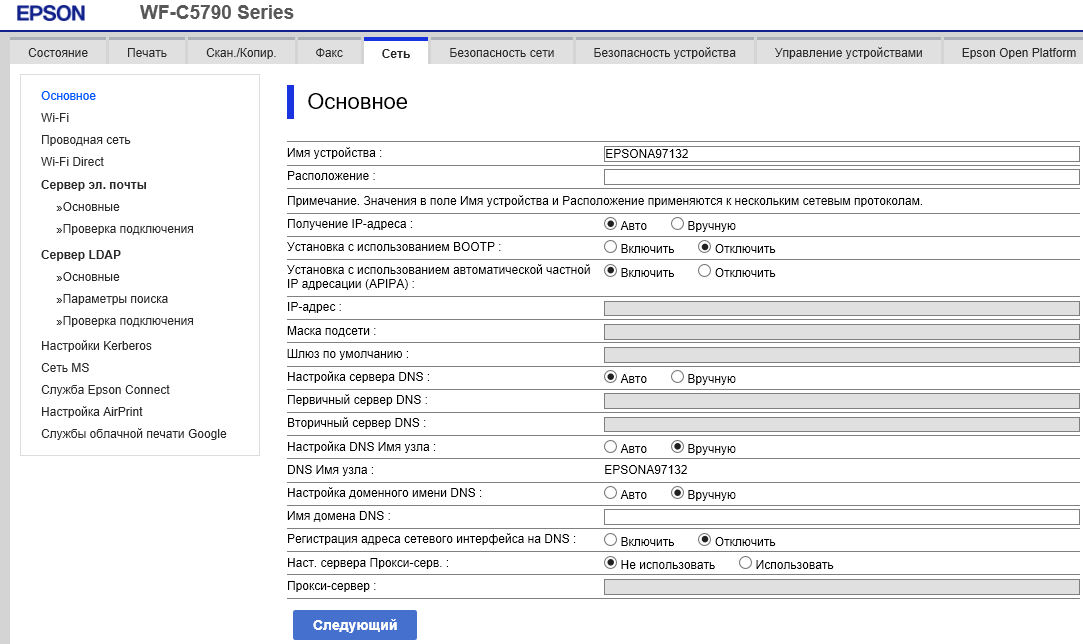
Task: Open the Безопасность сети tab
Action: coord(501,52)
